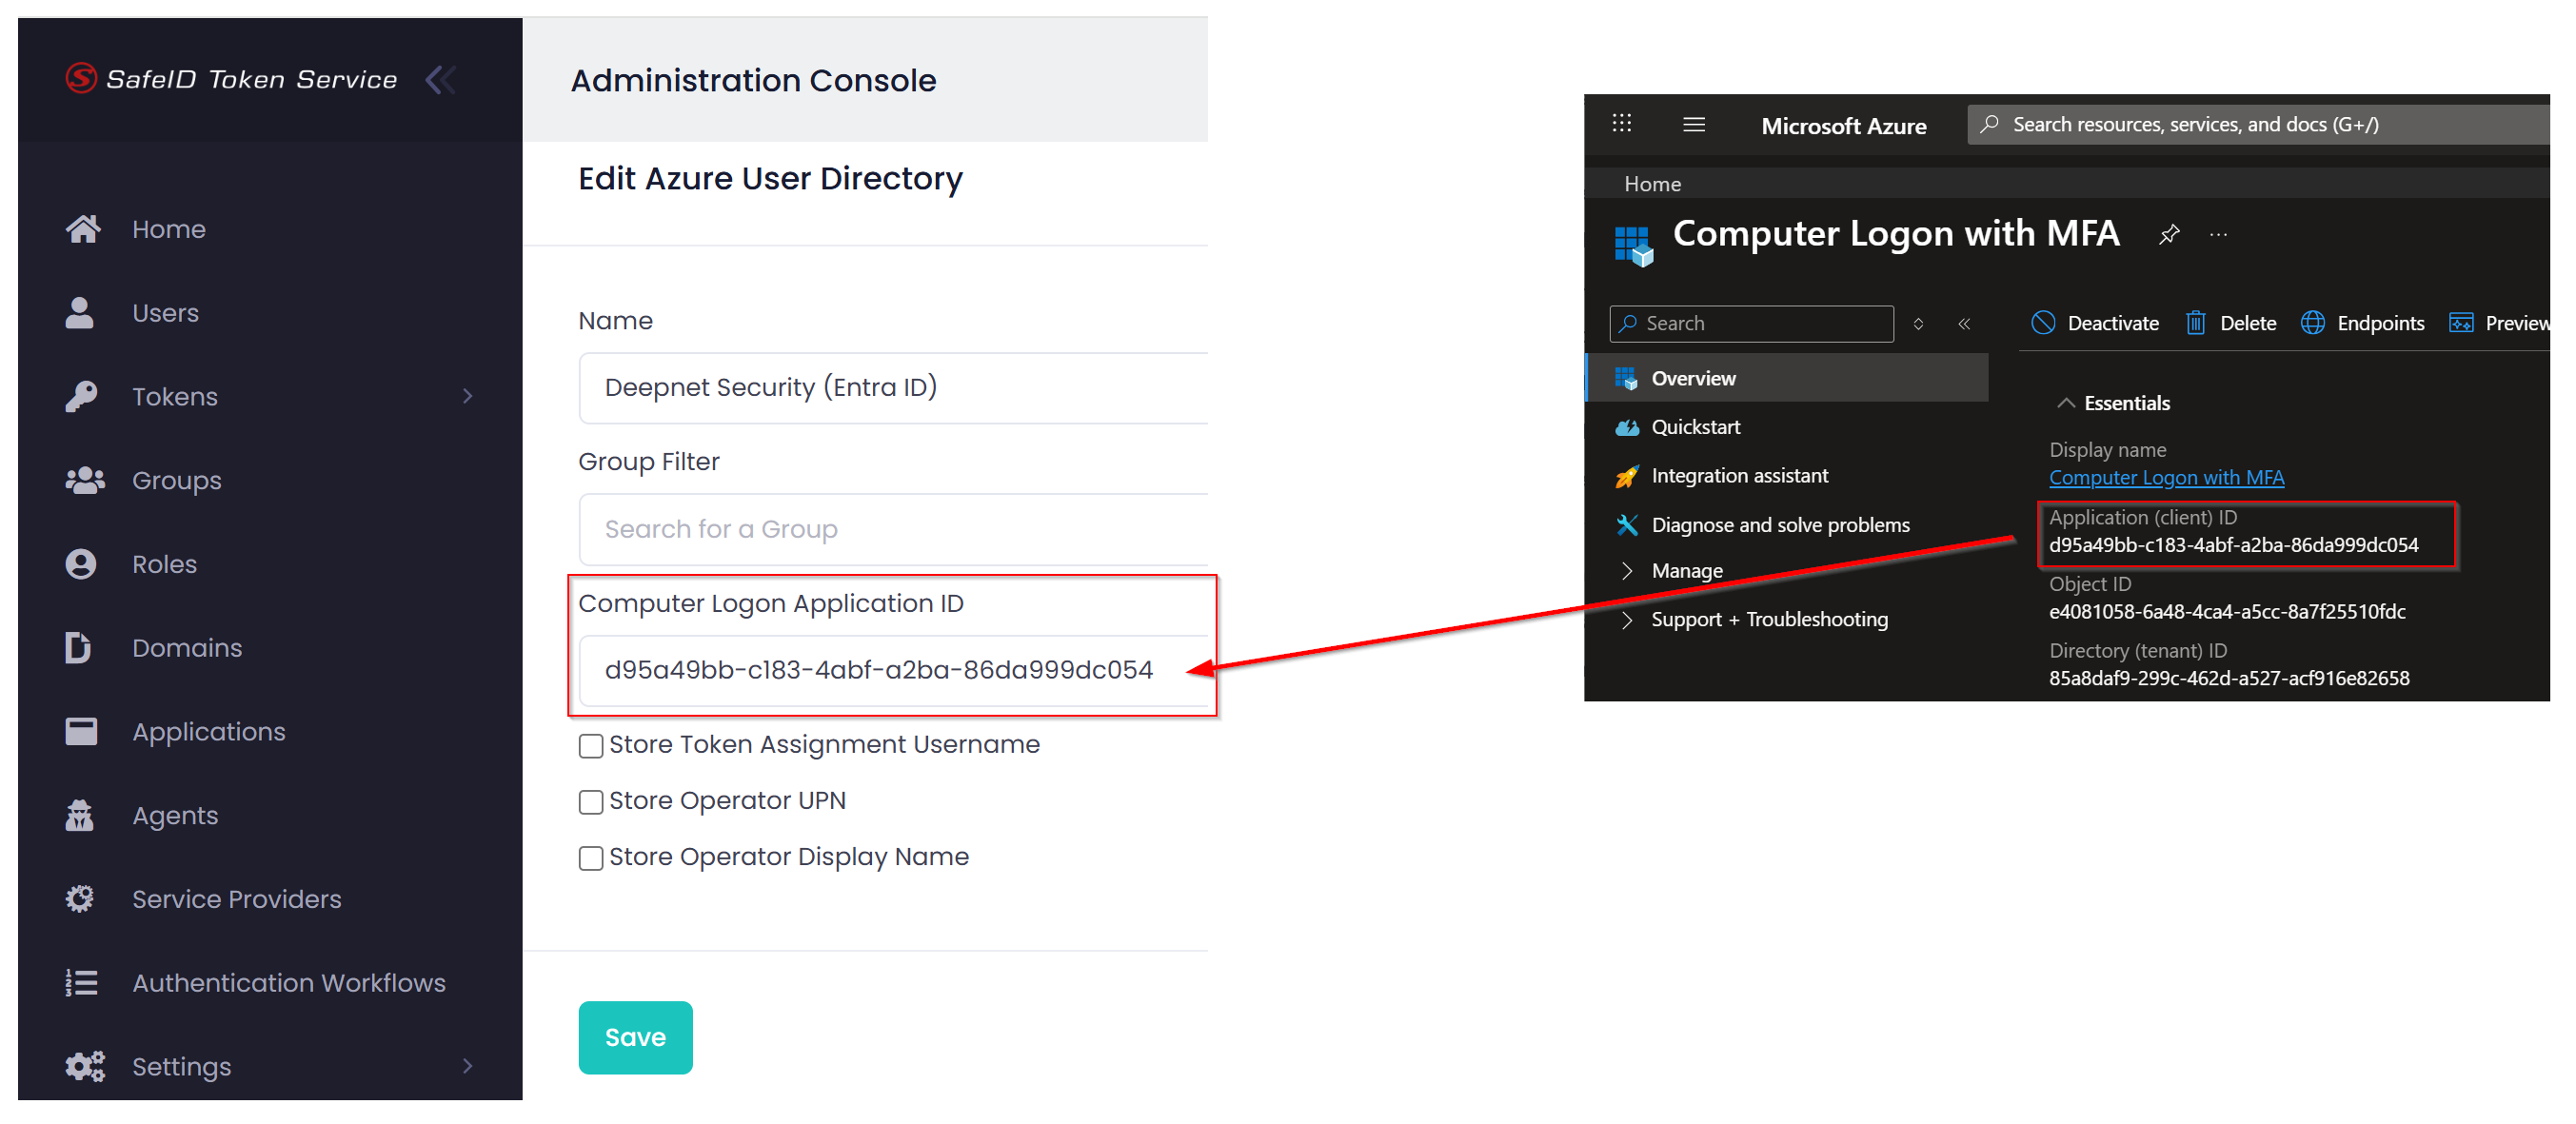
Task: Click the Agents sidebar icon
Action: click(80, 815)
